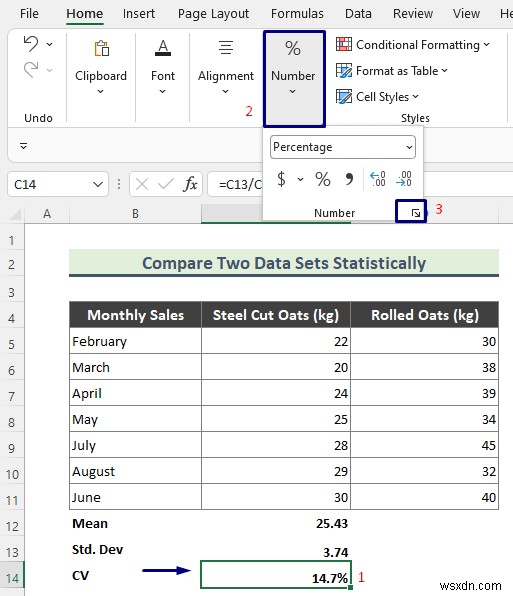
Task: Click the Cancel X formula icon
Action: 142,185
